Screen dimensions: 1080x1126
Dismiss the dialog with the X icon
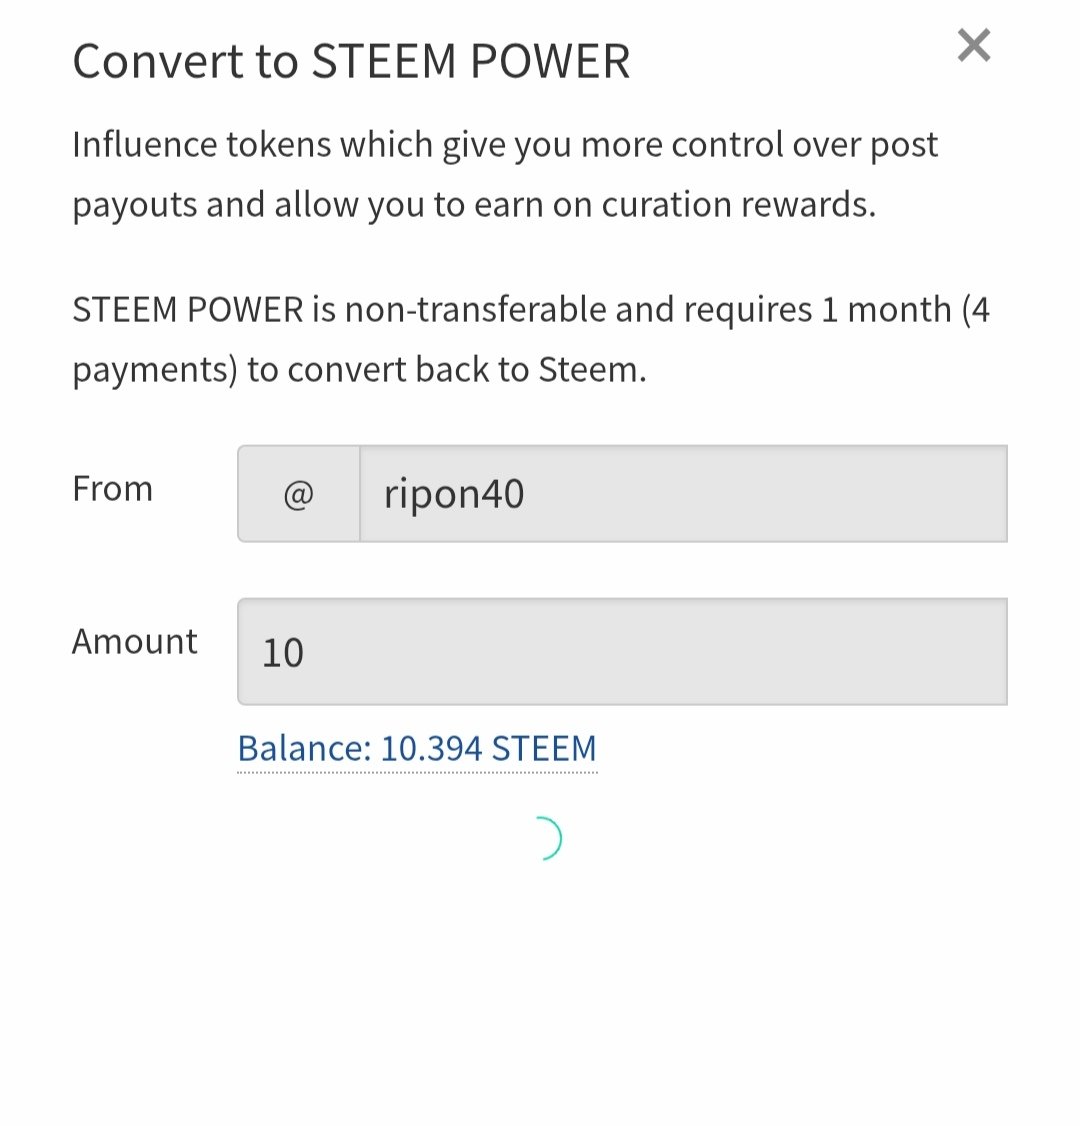click(x=974, y=45)
